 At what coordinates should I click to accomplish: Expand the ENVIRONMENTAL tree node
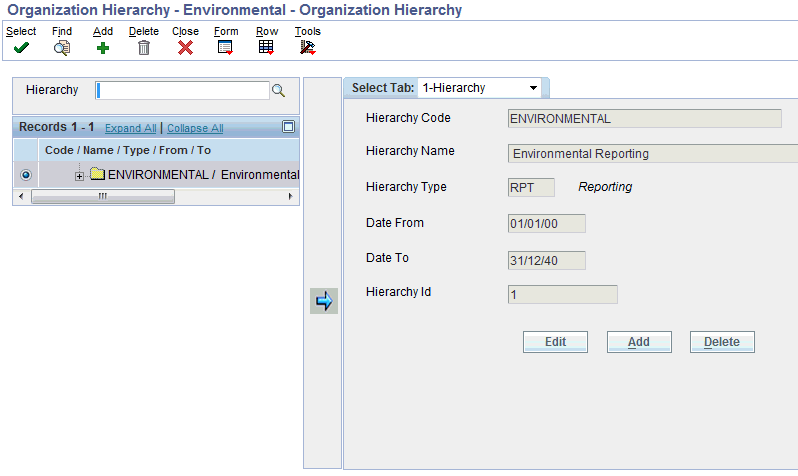pyautogui.click(x=80, y=176)
